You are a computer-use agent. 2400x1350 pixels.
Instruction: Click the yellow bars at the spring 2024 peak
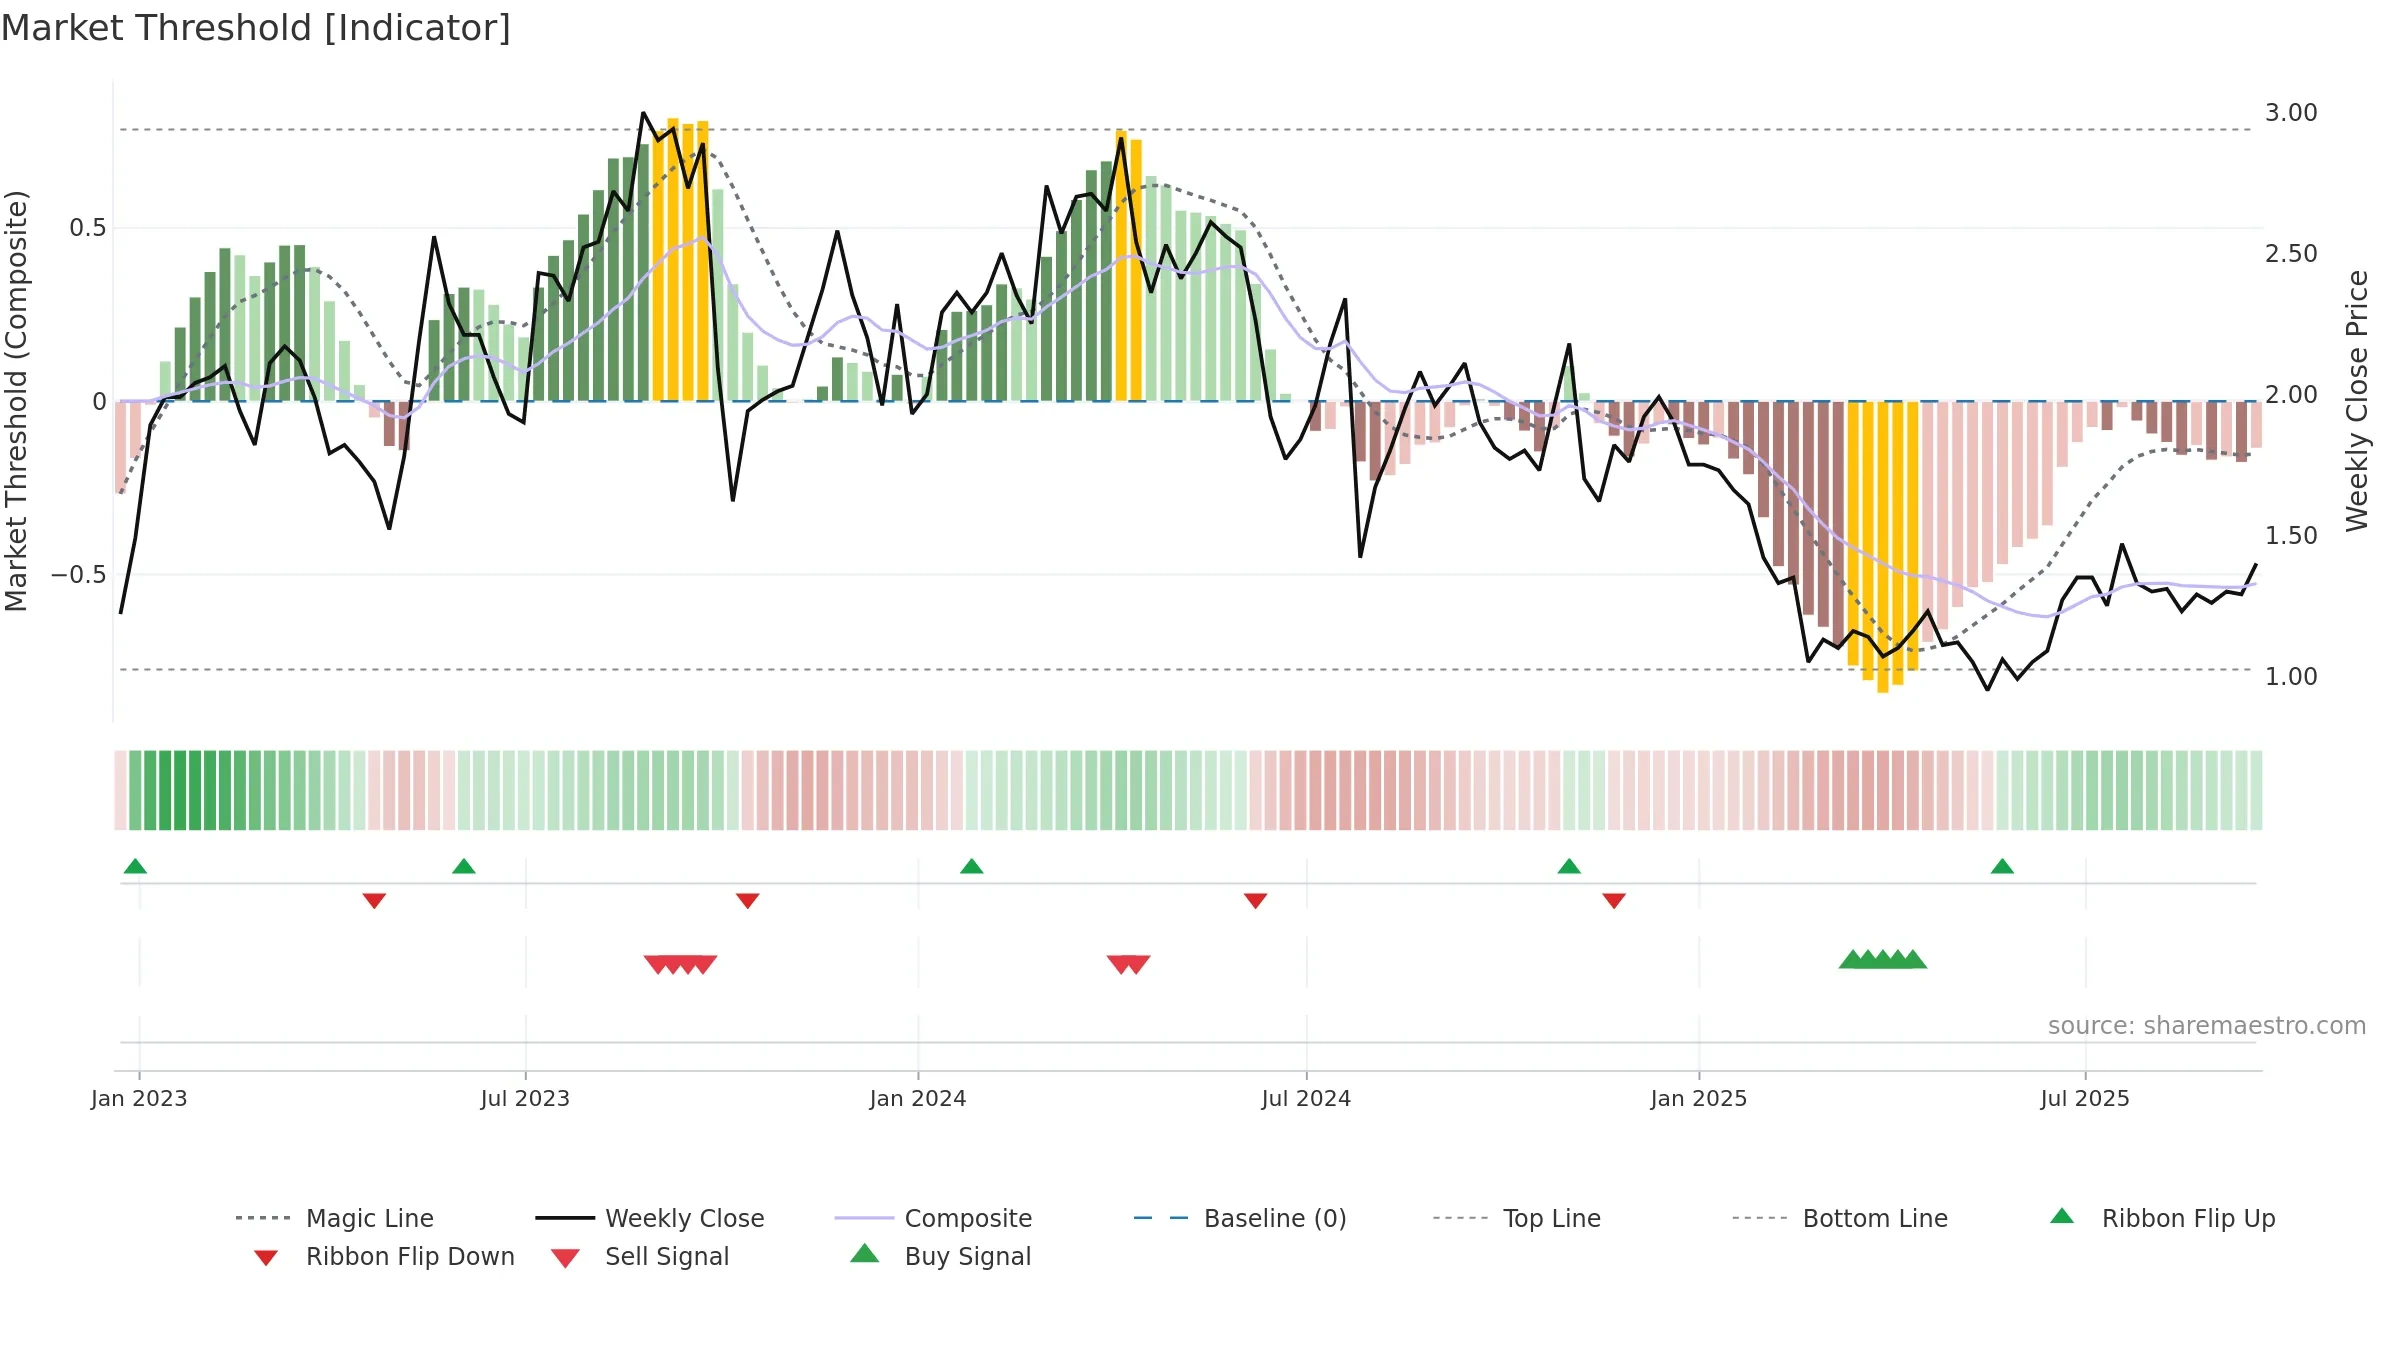pos(1129,266)
